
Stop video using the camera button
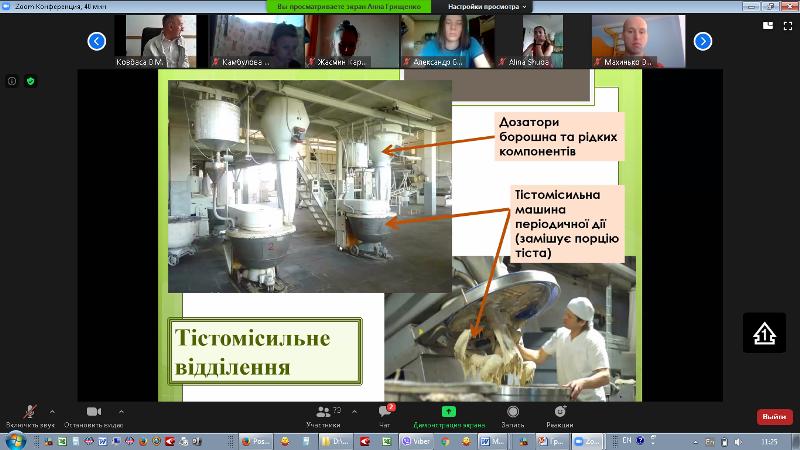pyautogui.click(x=93, y=416)
